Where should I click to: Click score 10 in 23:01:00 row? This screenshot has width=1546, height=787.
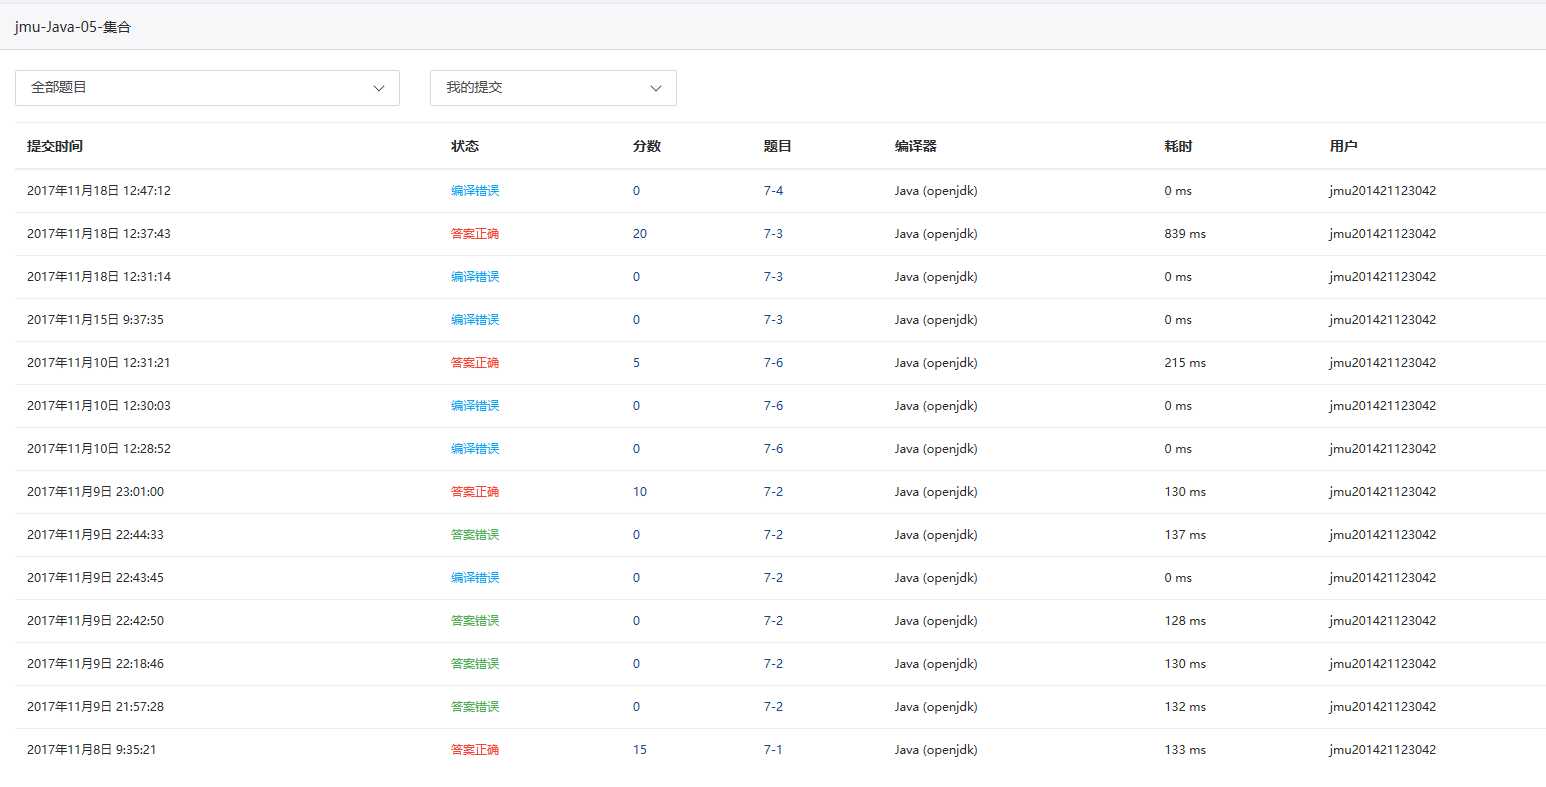click(x=640, y=492)
